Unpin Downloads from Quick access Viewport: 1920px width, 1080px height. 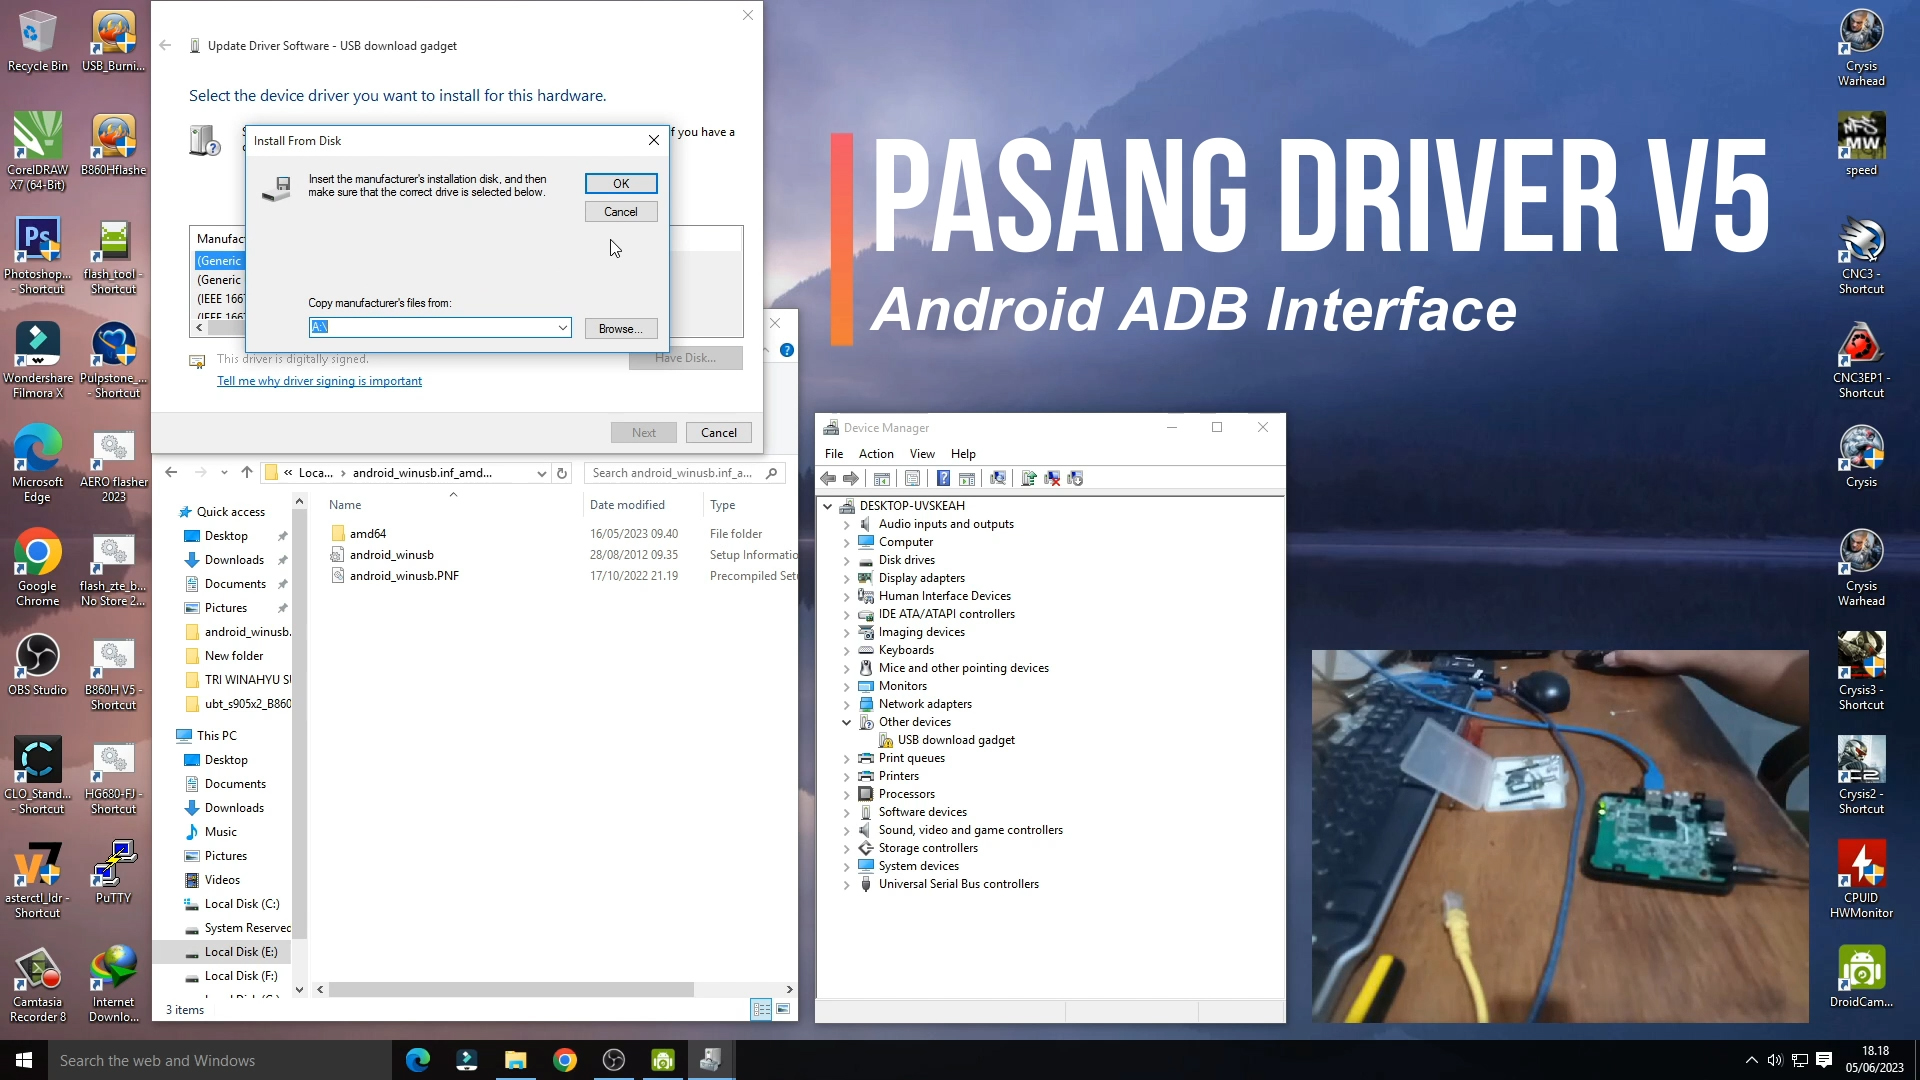coord(283,559)
